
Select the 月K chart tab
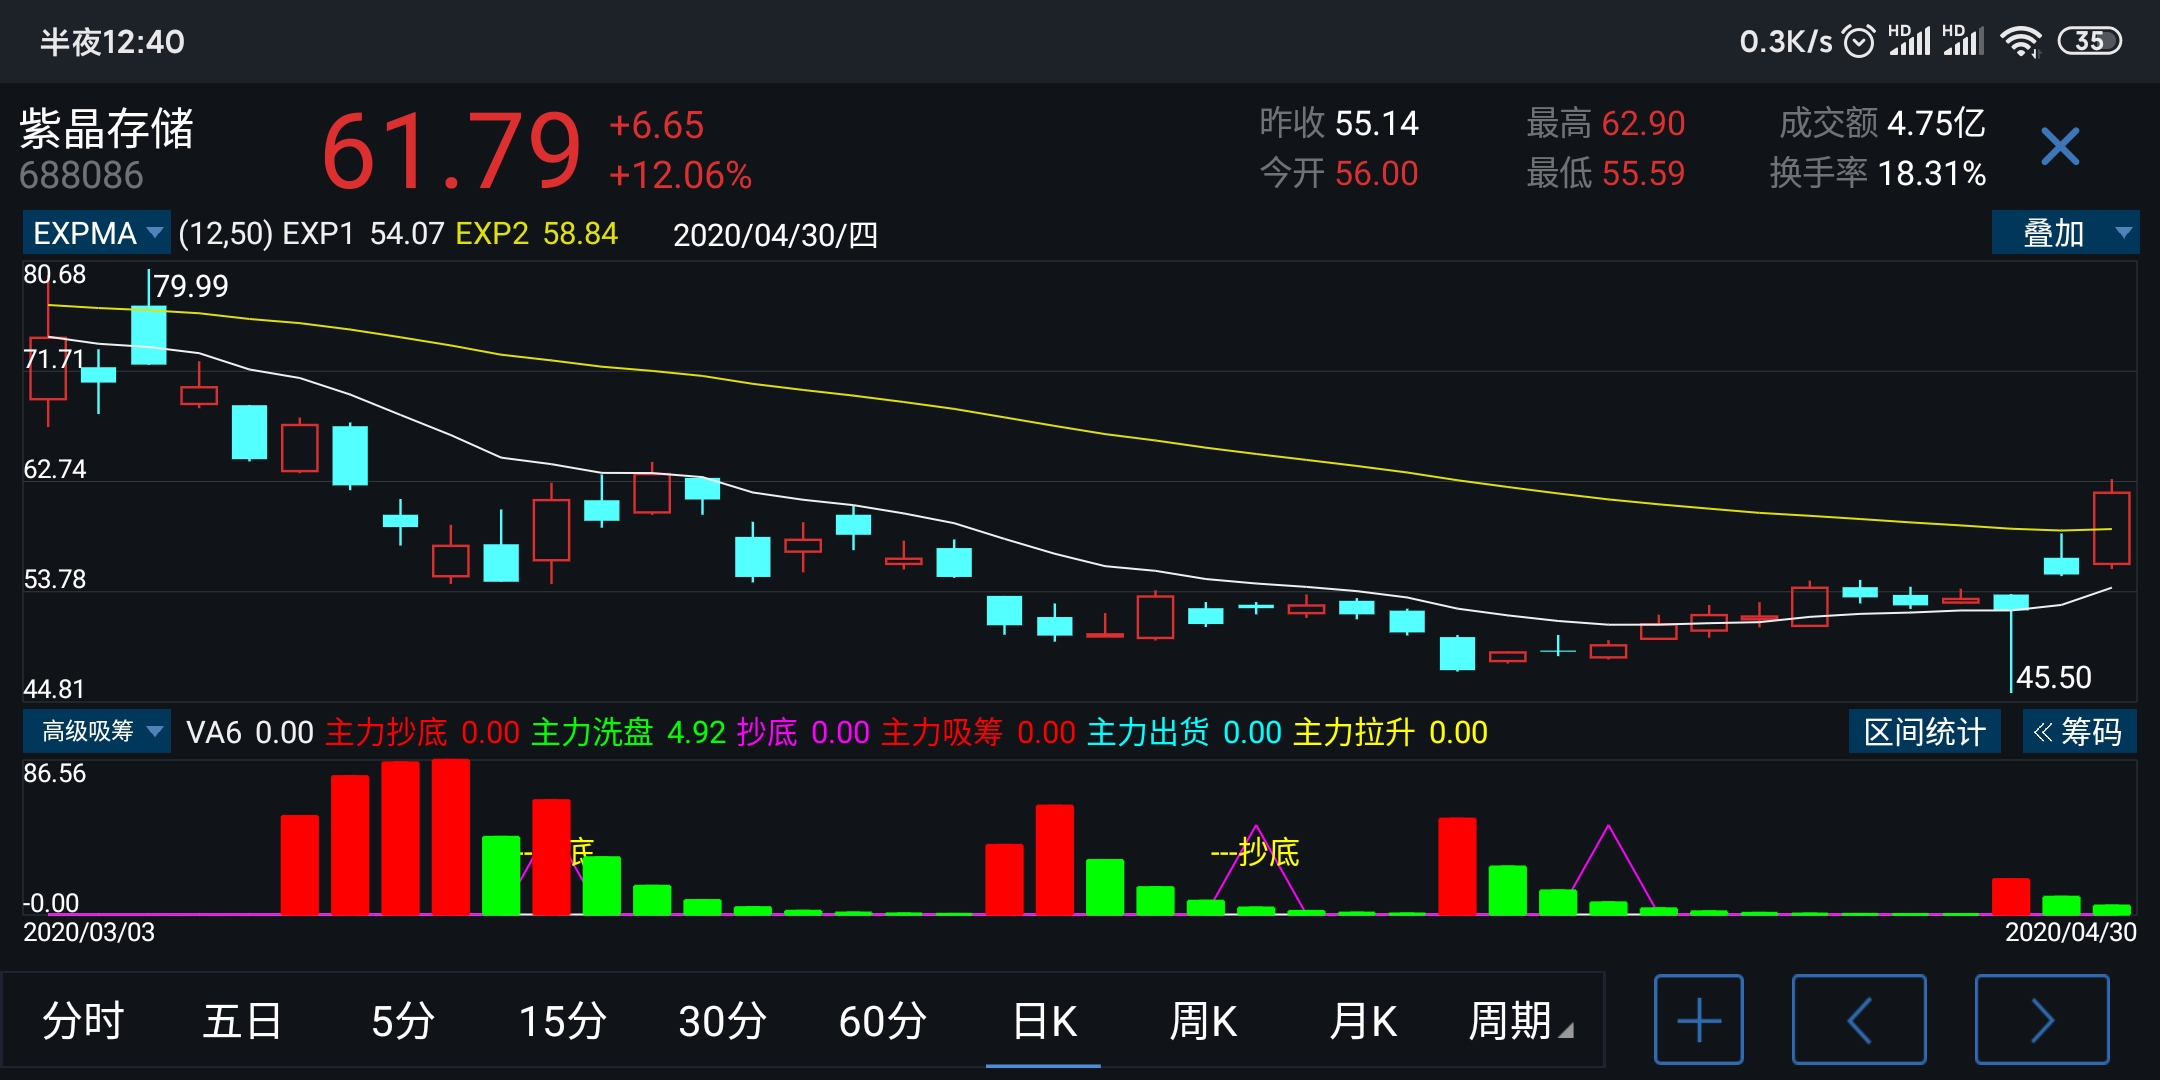click(x=1363, y=1021)
